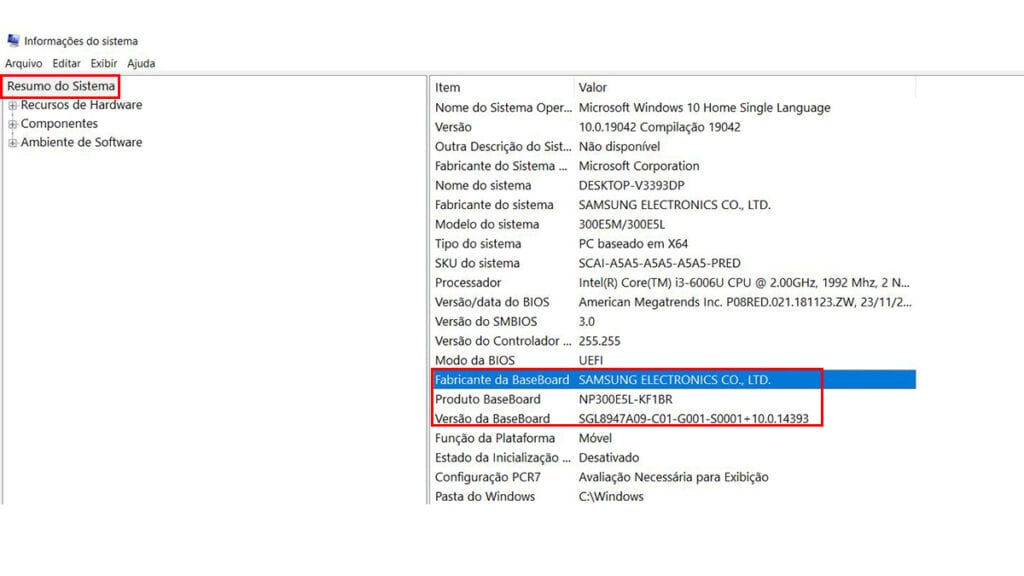Click the Intel(R) Core(TM) i3-6006U value
This screenshot has height=576, width=1024.
click(744, 283)
